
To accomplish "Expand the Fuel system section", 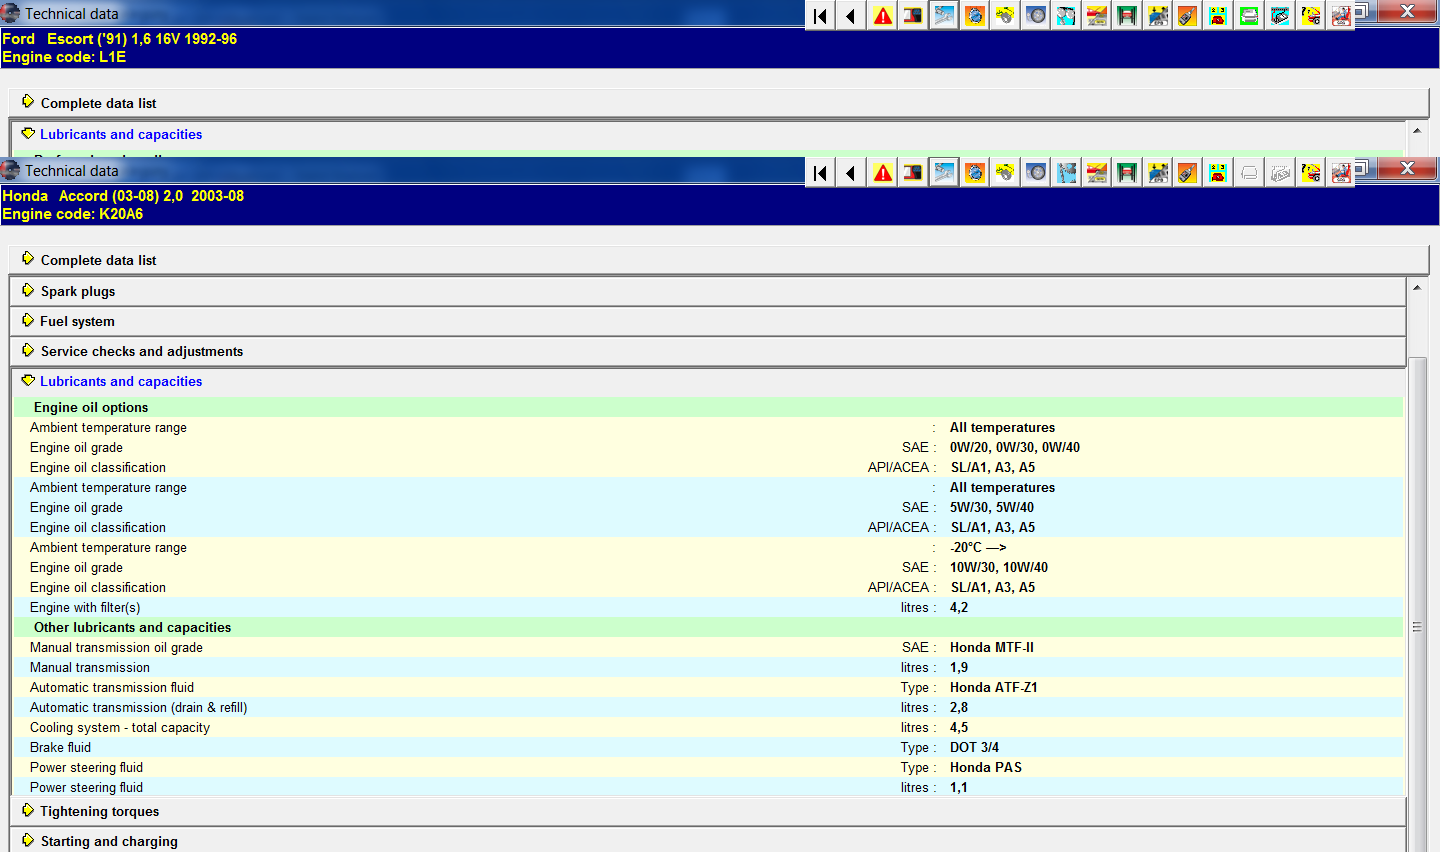I will 77,321.
